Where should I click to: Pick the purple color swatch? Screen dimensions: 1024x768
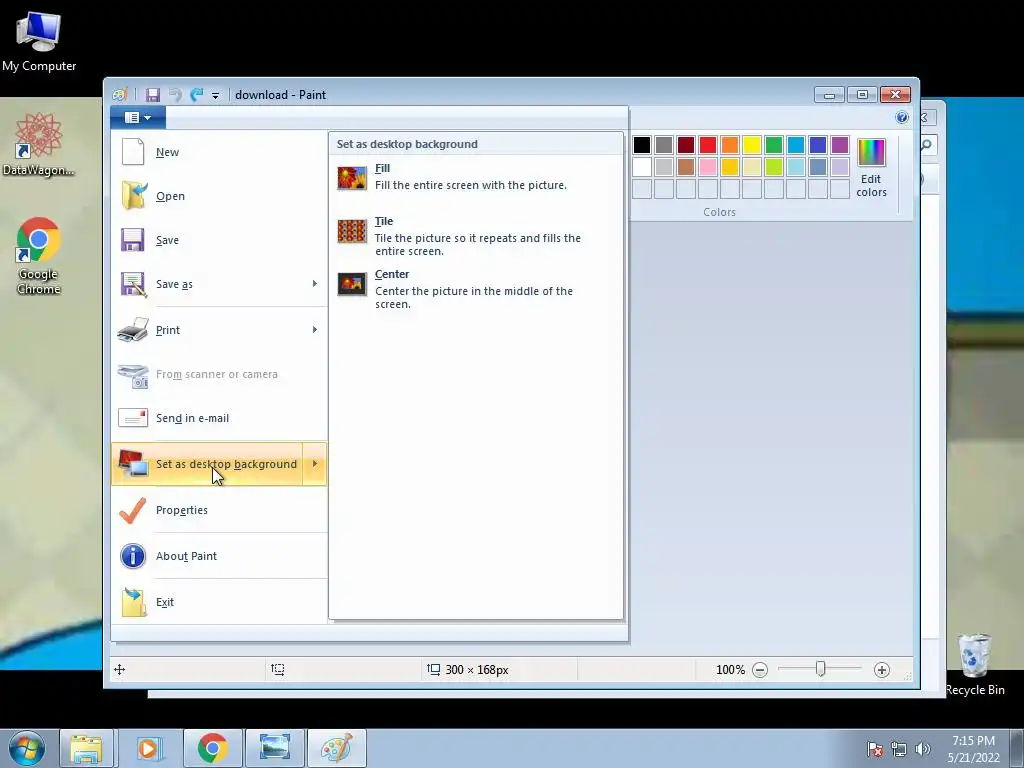click(840, 145)
